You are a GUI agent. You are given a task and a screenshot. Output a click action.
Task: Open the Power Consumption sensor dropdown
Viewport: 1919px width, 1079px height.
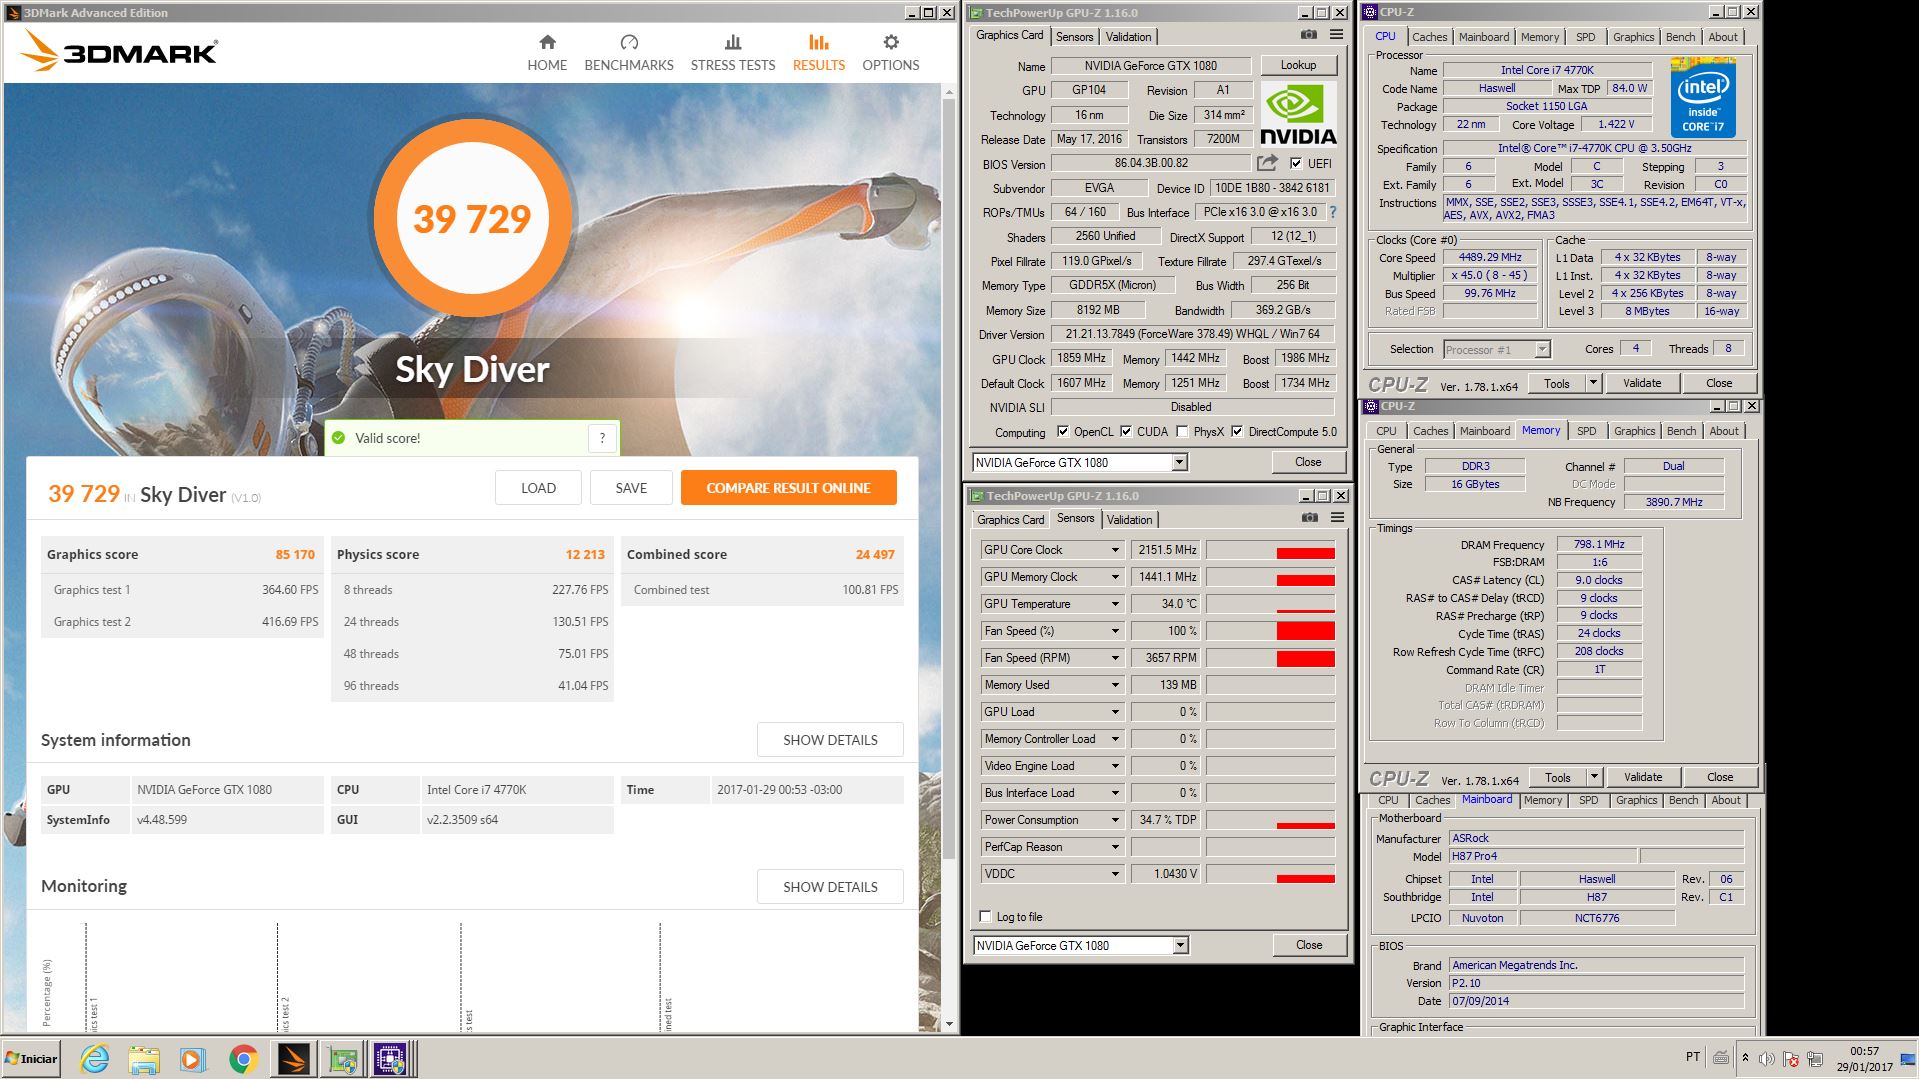tap(1115, 820)
